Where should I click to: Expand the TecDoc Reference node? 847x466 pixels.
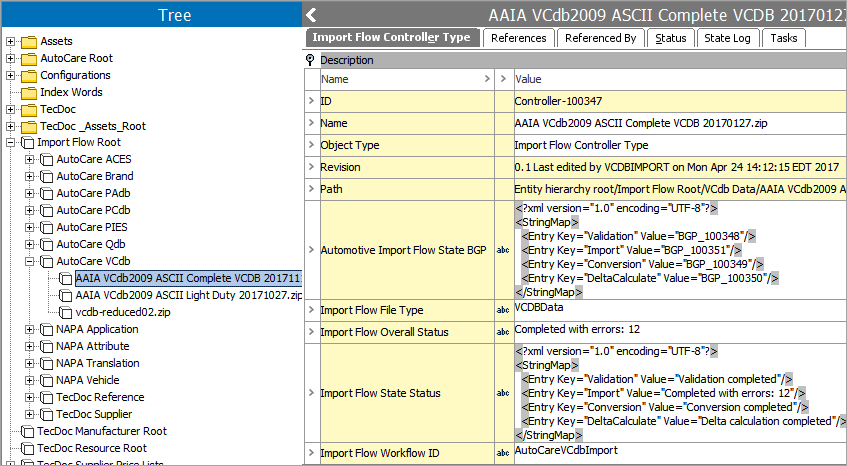(x=30, y=397)
